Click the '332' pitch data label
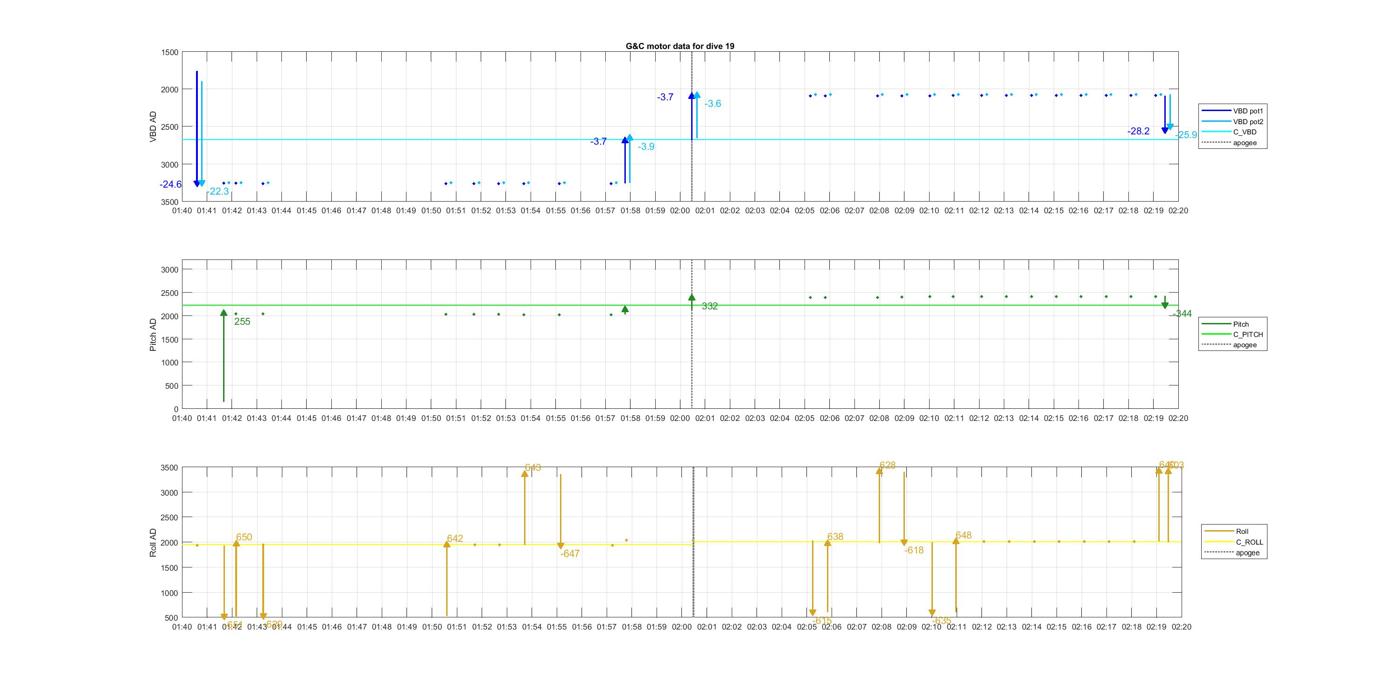 (x=709, y=306)
